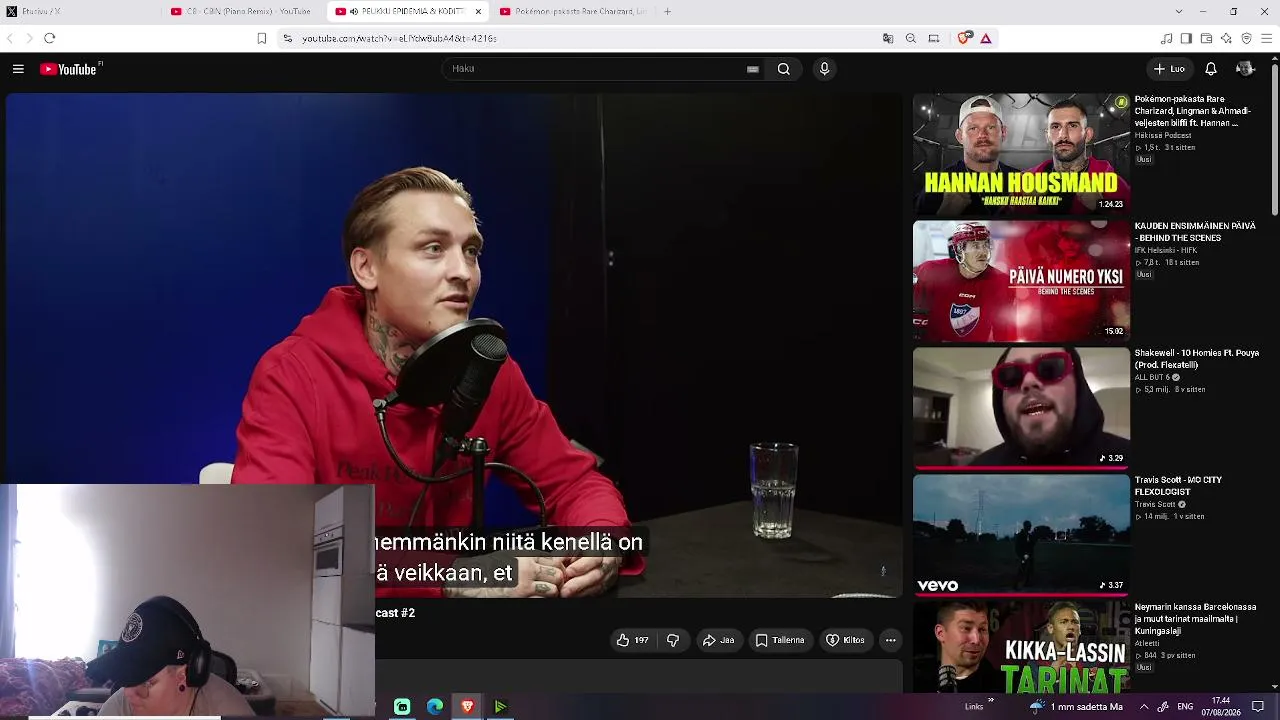Open 'Kauden ensimmäinen päivä - Behind the Scenes' title
1280x720 pixels.
[x=1195, y=232]
